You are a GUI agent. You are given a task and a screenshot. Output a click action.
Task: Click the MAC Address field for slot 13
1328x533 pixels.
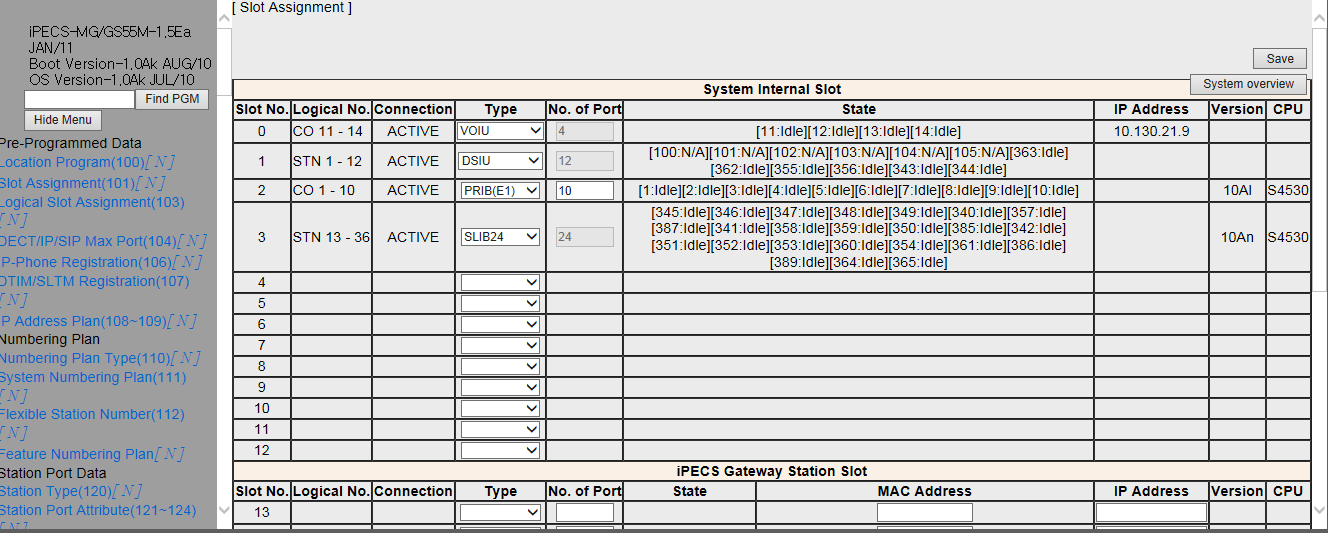pos(924,512)
